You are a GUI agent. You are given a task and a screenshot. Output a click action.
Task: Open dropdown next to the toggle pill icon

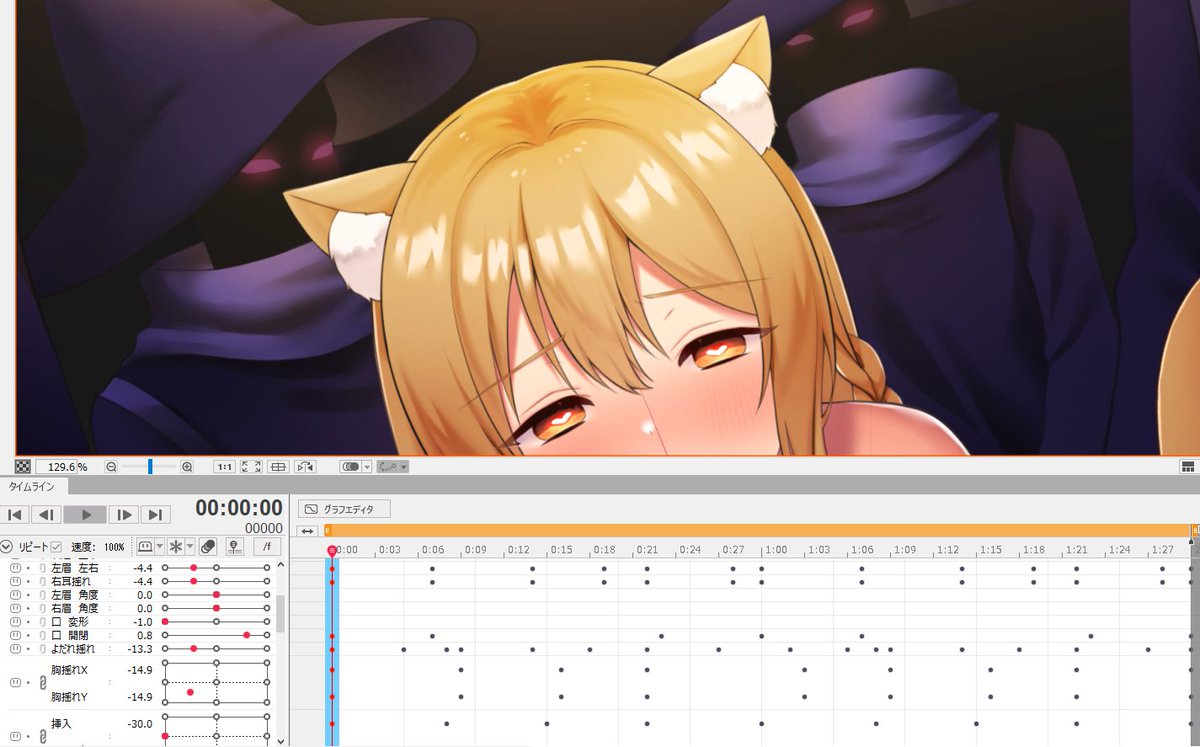point(367,467)
